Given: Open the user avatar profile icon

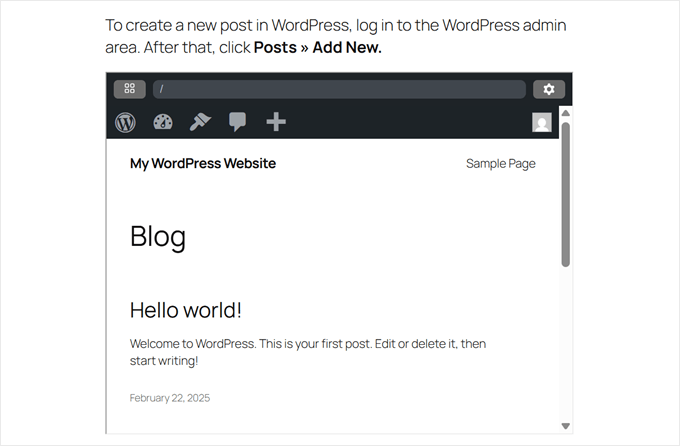Looking at the screenshot, I should pyautogui.click(x=541, y=123).
